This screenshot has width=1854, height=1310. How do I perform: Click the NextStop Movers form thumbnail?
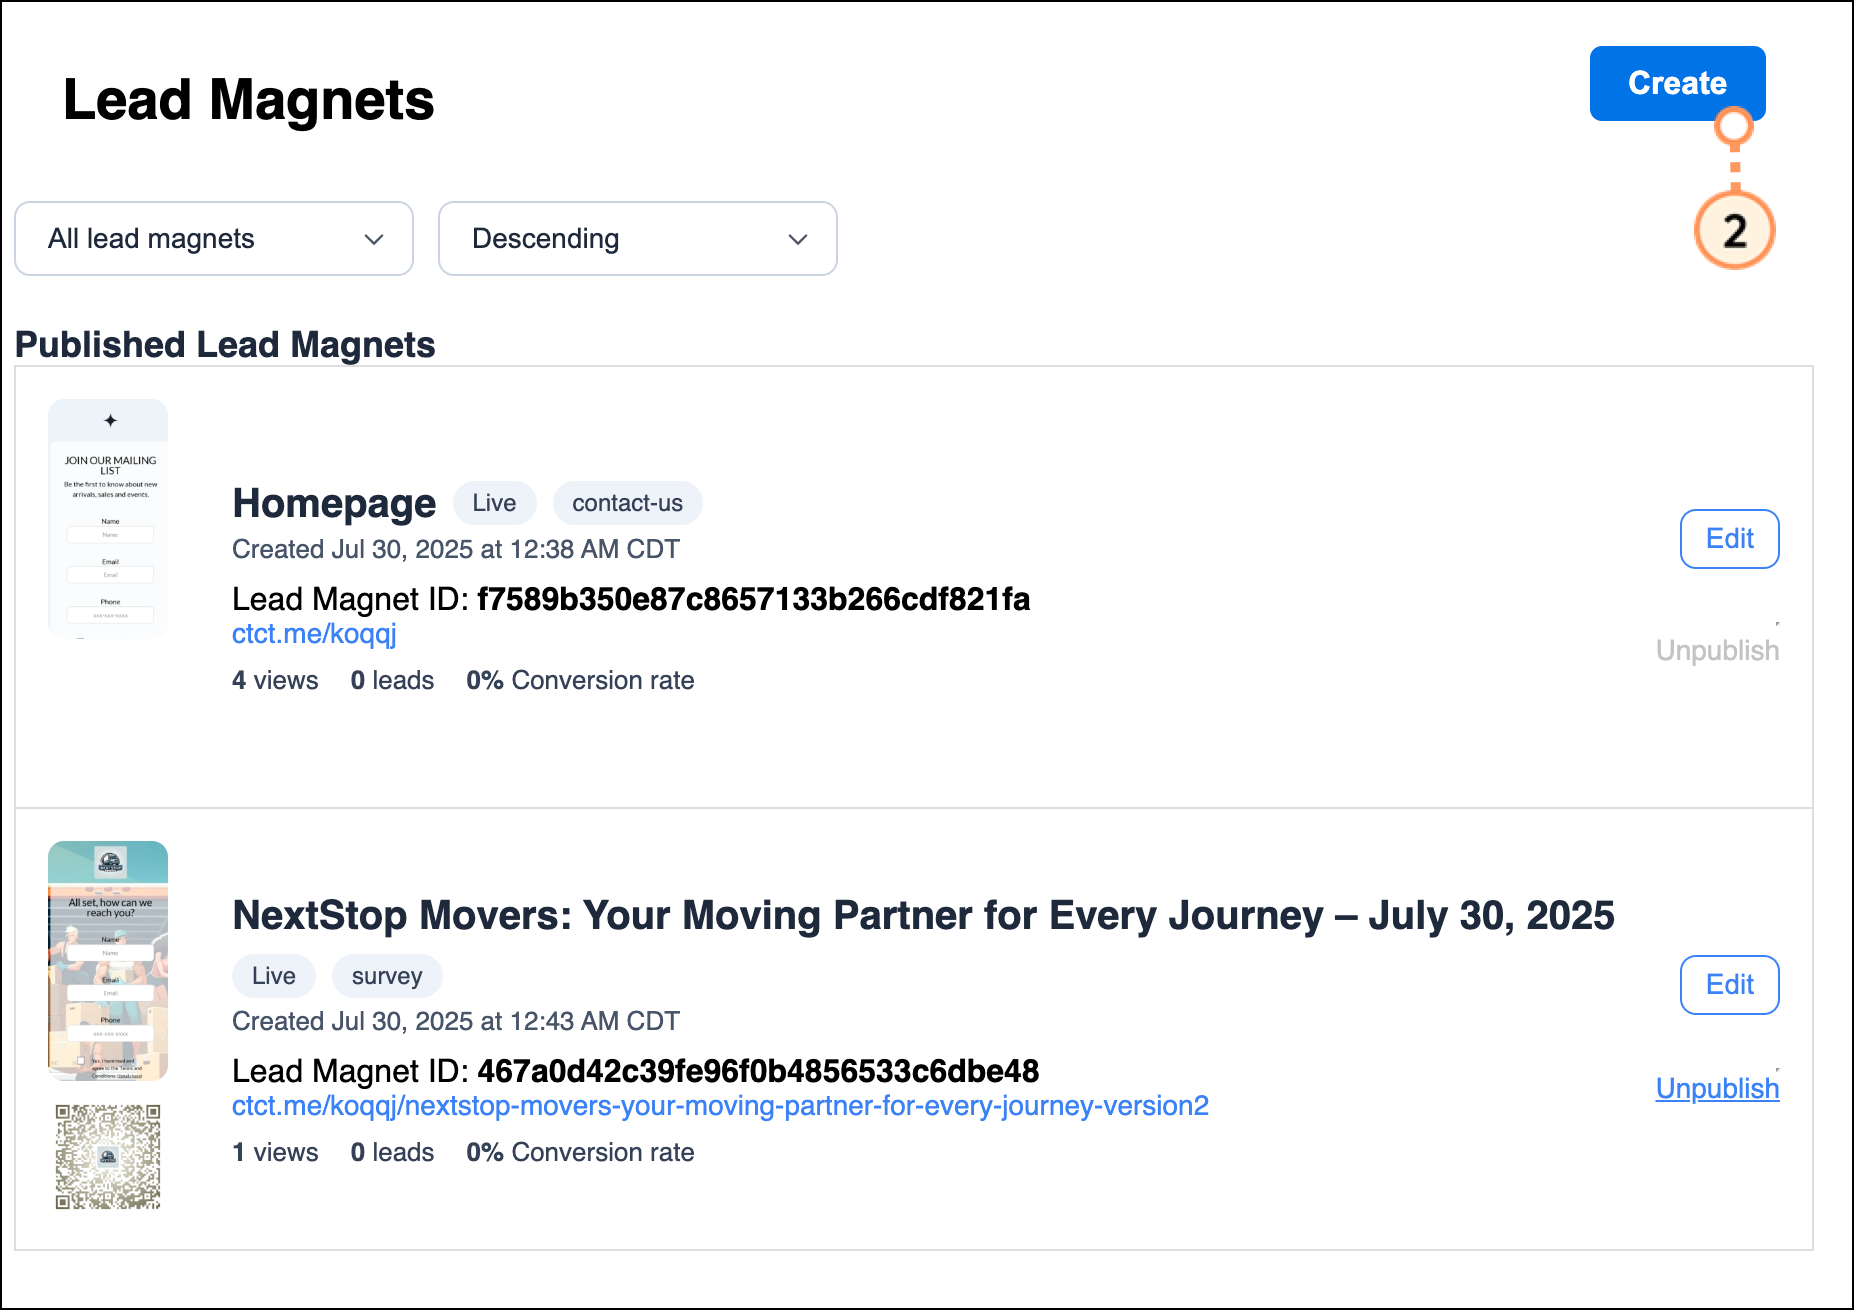coord(108,960)
